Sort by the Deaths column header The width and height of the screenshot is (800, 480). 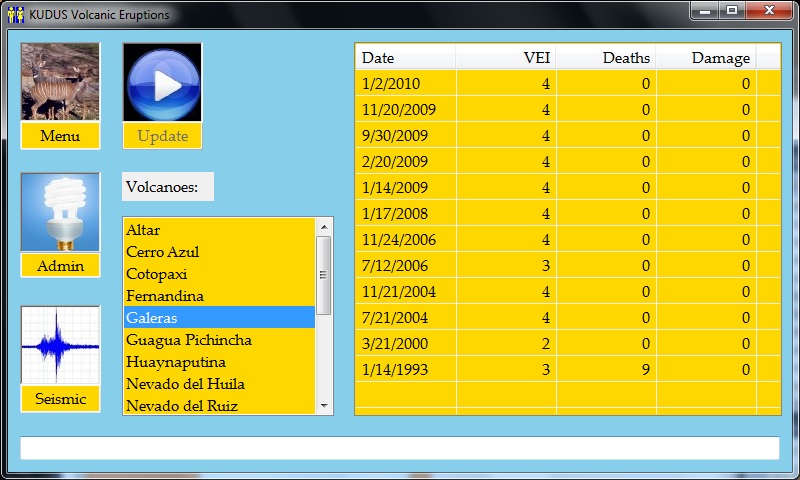[606, 58]
